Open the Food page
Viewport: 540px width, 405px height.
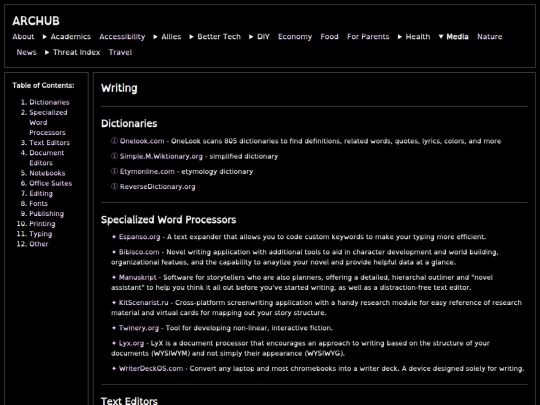(x=330, y=37)
